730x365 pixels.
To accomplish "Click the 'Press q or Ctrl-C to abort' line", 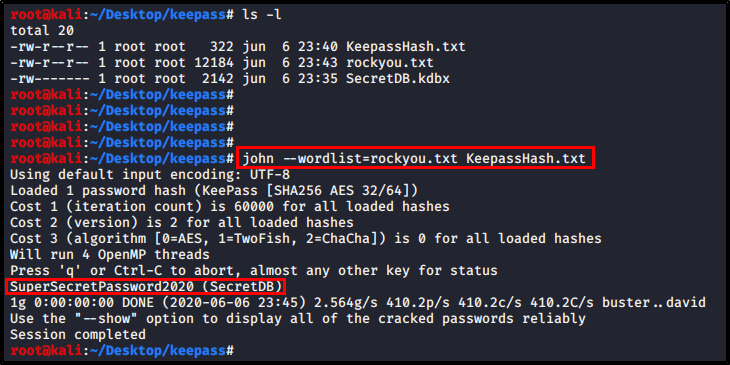I will coord(254,270).
